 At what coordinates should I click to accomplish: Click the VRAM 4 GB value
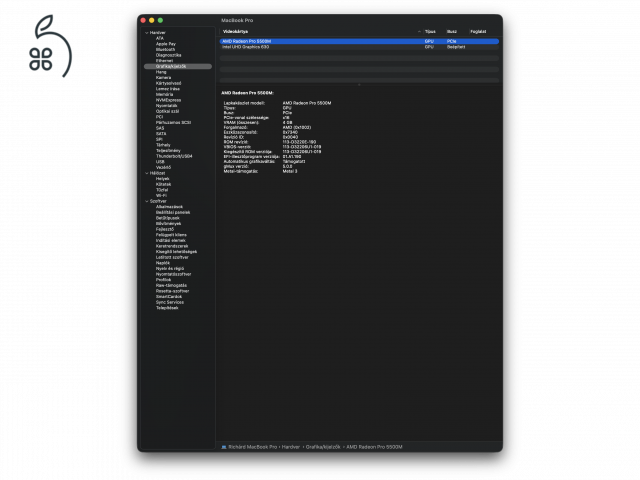pos(287,122)
